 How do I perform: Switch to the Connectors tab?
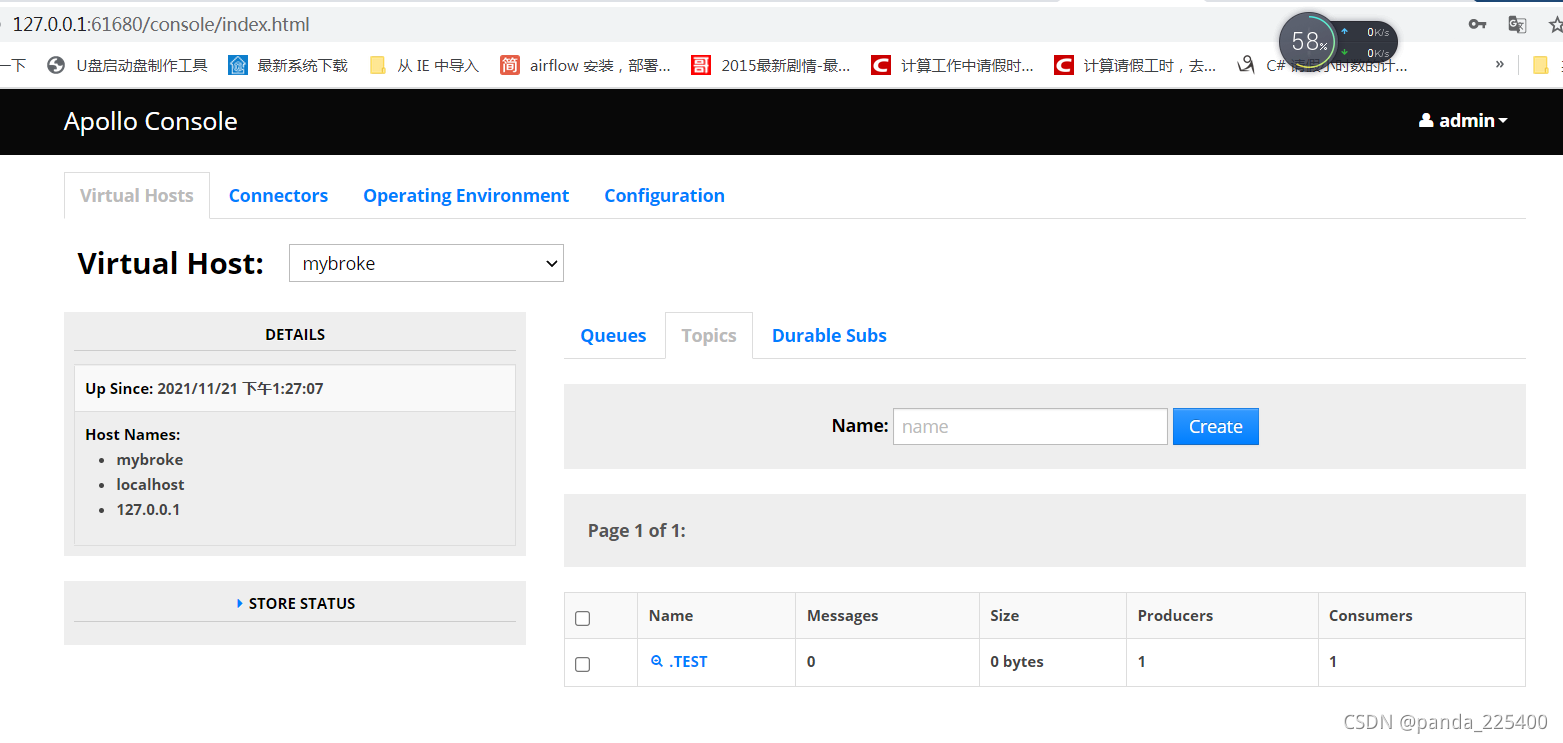(x=278, y=195)
